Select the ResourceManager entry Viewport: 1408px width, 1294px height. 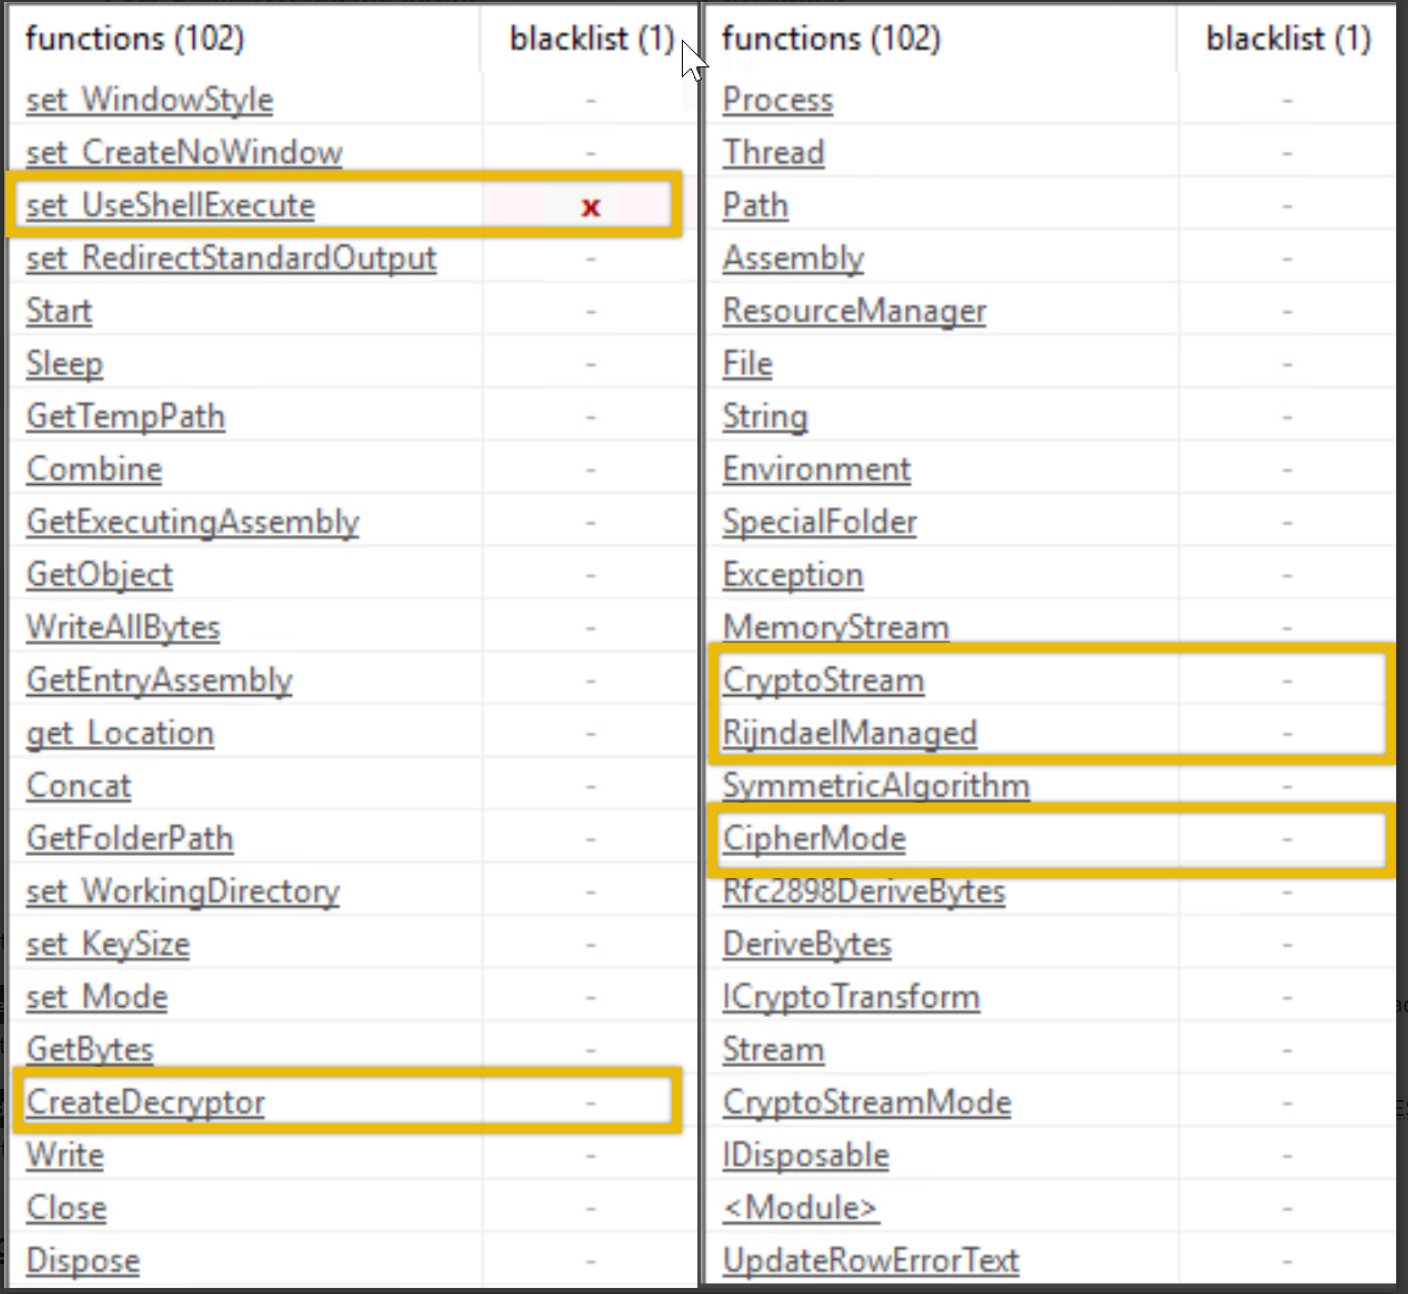[x=854, y=311]
